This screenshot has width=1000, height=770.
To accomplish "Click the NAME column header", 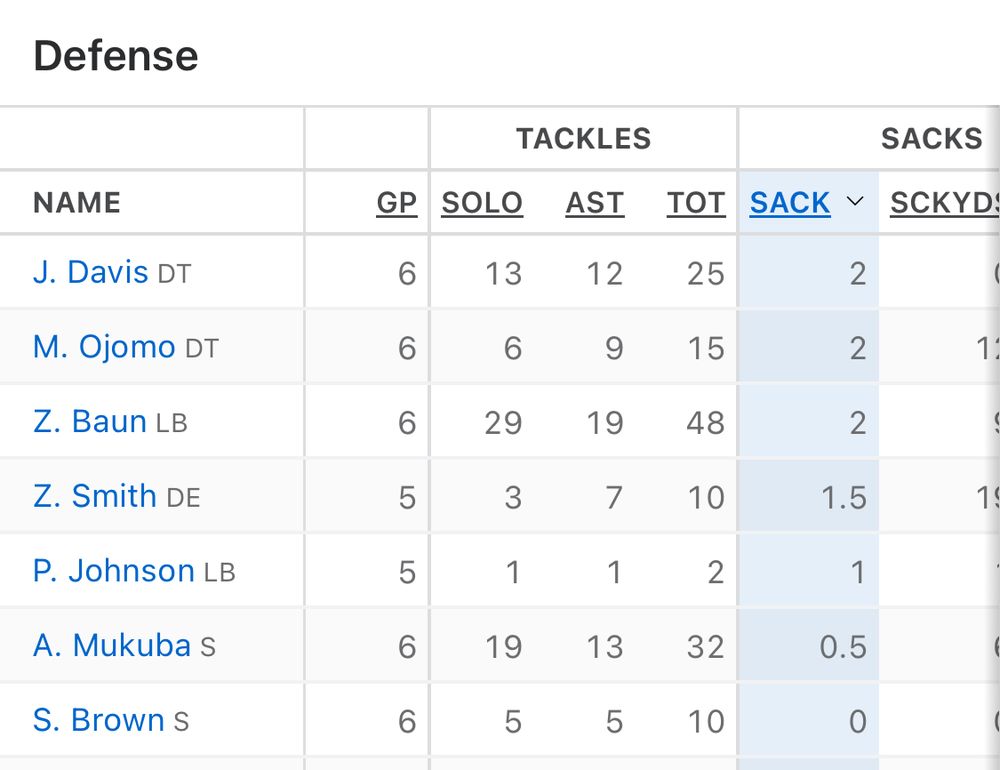I will [77, 203].
